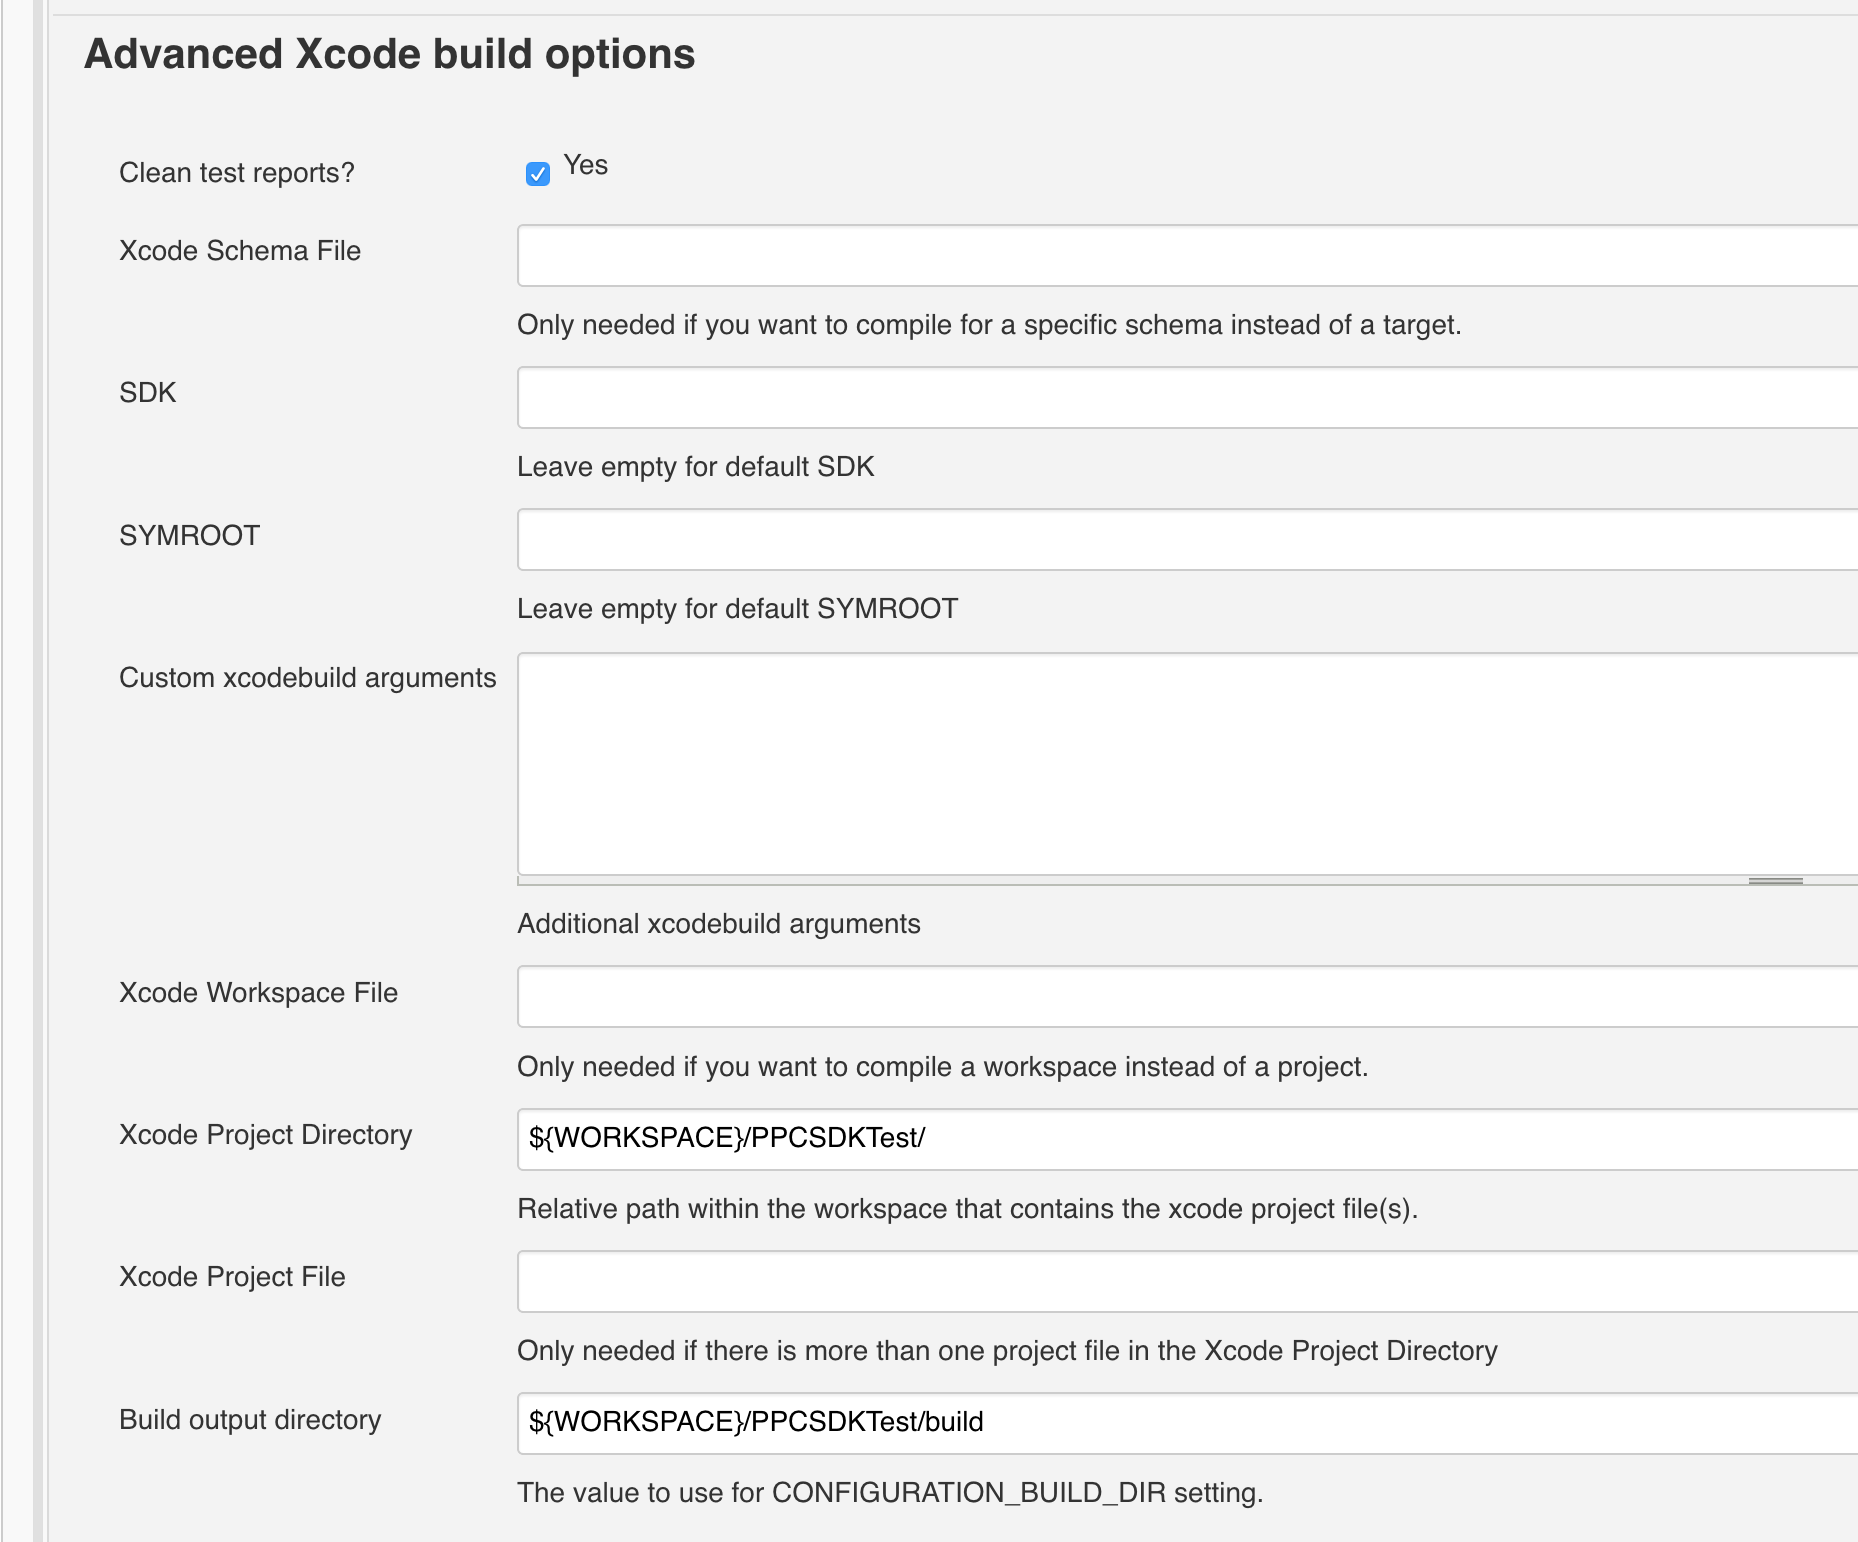1858x1542 pixels.
Task: Click the 'Clean test reports?' label text
Action: point(236,173)
